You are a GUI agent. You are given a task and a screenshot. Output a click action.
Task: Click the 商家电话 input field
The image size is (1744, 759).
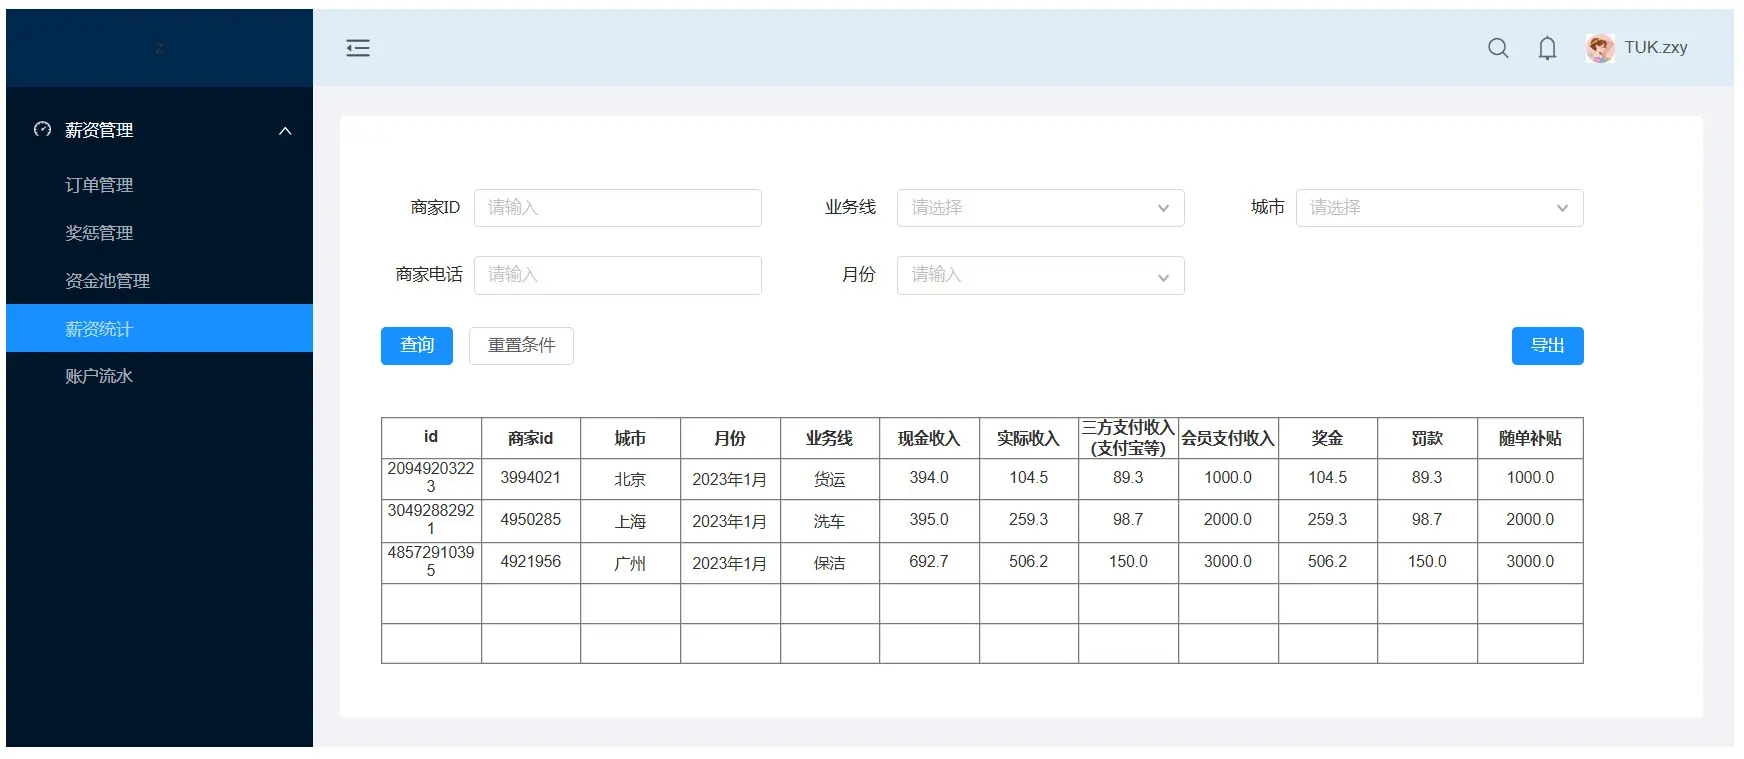617,276
